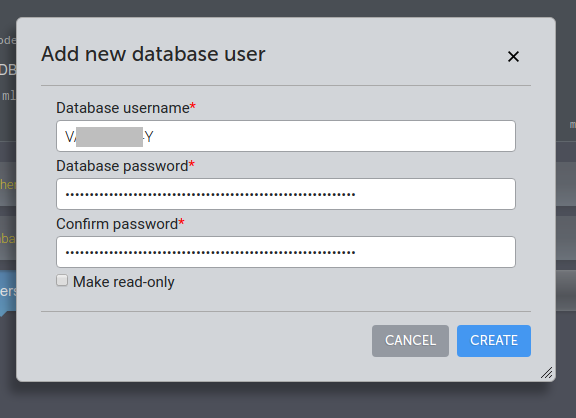Cancel adding the database user
This screenshot has width=576, height=418.
410,341
